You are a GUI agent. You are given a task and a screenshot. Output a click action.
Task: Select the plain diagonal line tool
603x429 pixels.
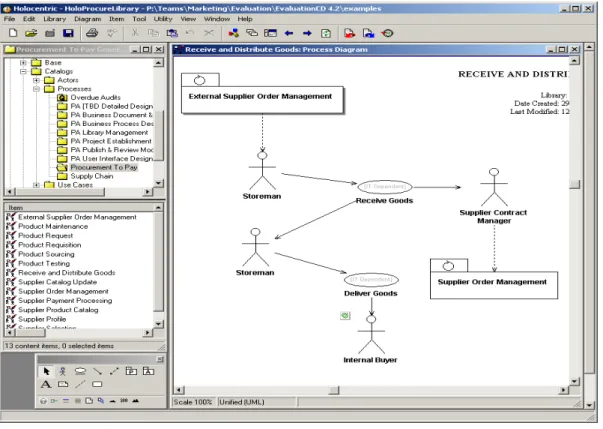point(80,384)
